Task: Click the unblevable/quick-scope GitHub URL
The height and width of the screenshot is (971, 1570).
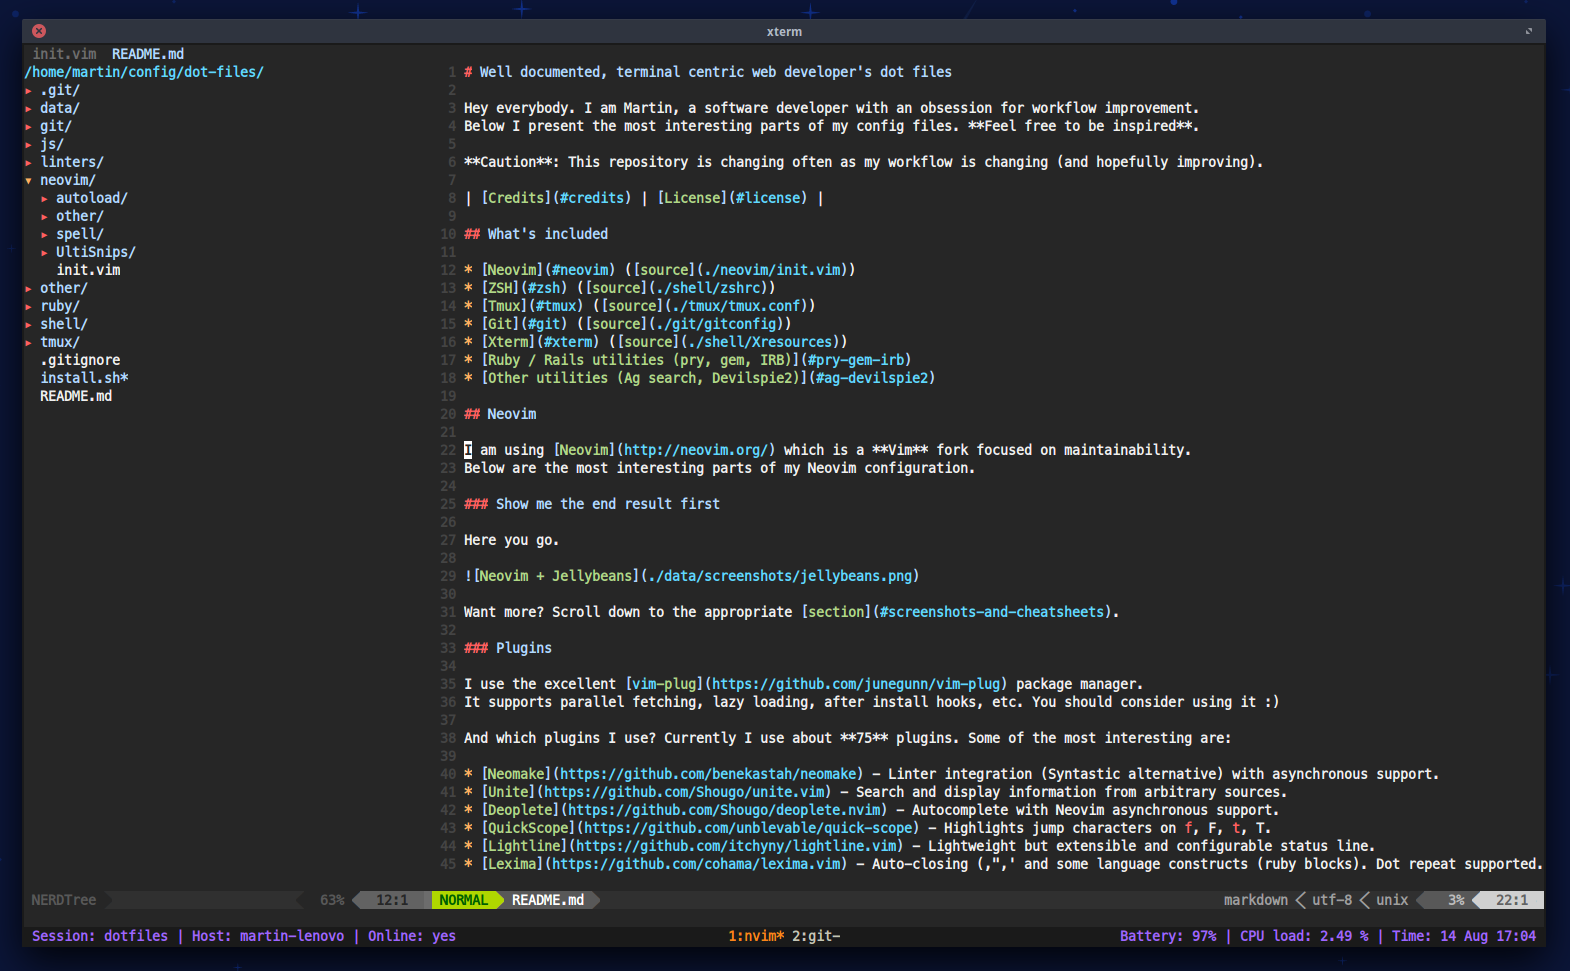Action: click(748, 828)
